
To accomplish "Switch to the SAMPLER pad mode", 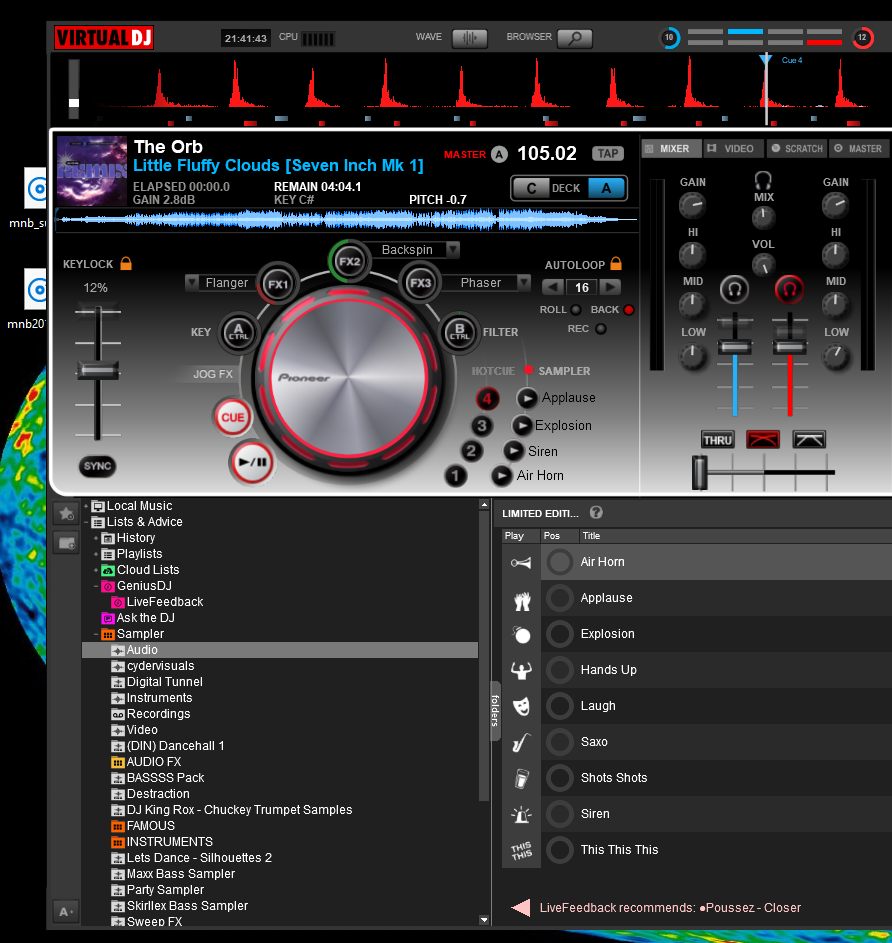I will [564, 371].
